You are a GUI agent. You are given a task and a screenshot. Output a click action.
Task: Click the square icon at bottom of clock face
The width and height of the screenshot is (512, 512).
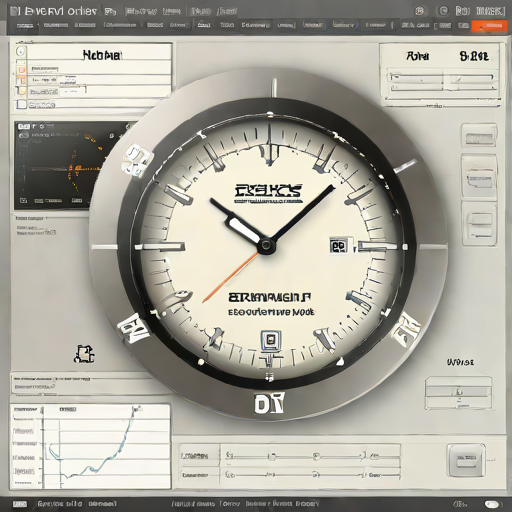(x=271, y=340)
